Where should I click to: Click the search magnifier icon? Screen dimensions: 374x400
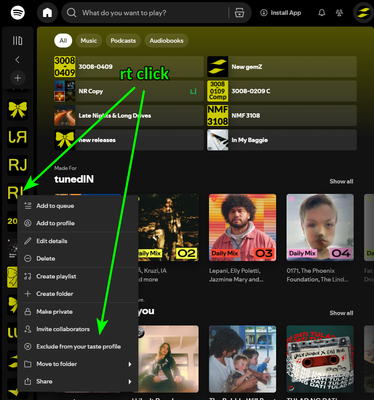[x=71, y=13]
